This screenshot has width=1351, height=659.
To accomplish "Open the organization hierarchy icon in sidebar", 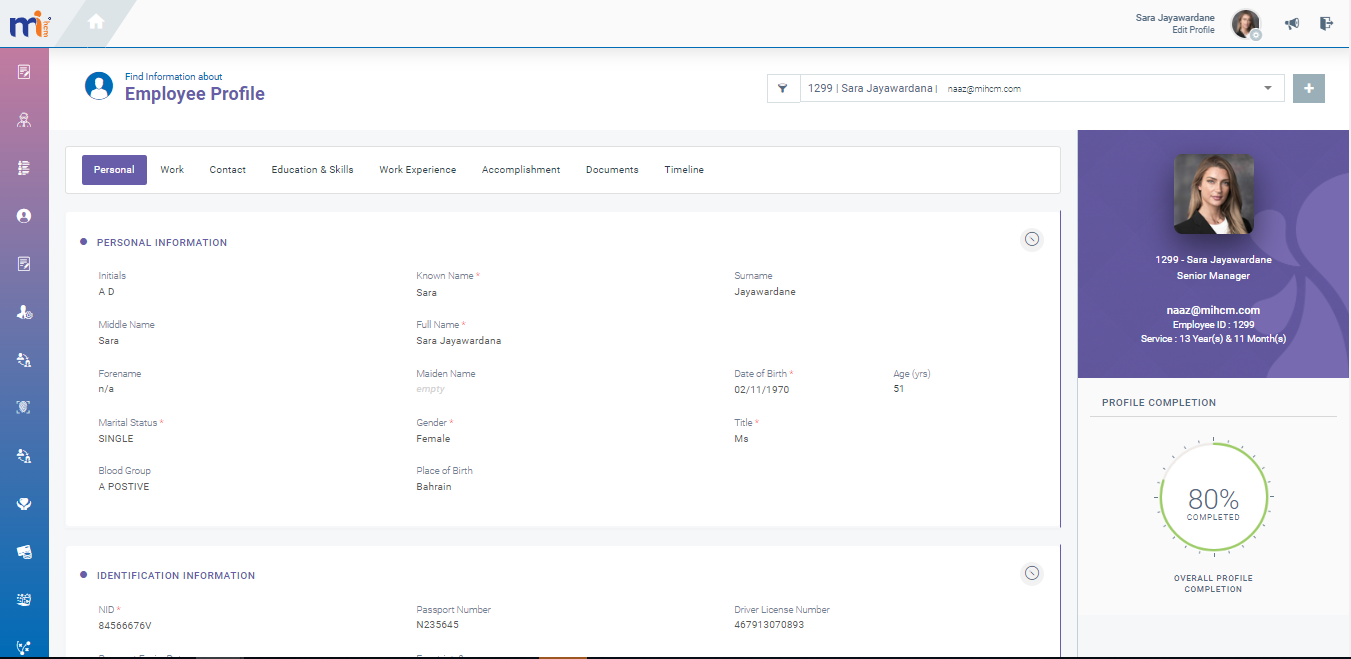I will pos(24,167).
